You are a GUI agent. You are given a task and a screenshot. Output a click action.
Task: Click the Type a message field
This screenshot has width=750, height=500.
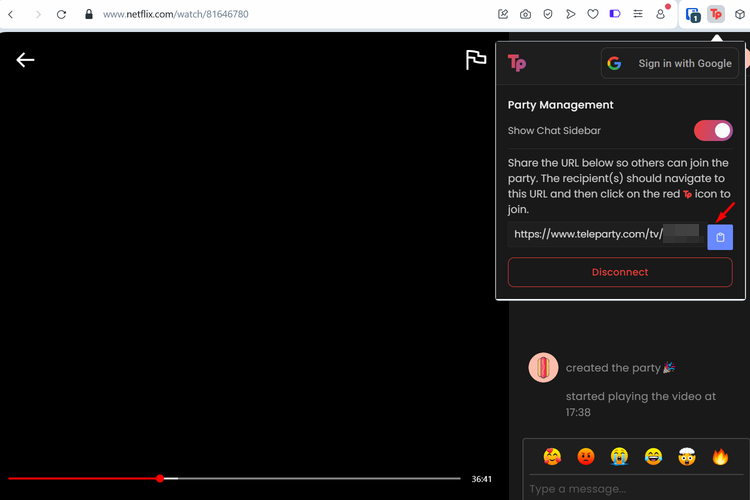(x=636, y=489)
